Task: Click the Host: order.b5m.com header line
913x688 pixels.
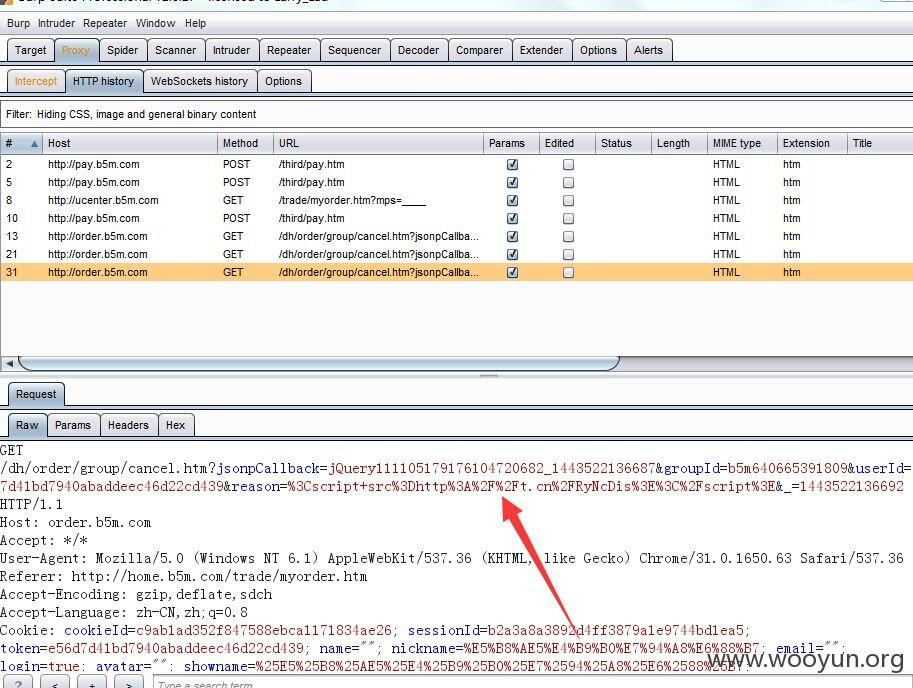Action: coord(76,523)
